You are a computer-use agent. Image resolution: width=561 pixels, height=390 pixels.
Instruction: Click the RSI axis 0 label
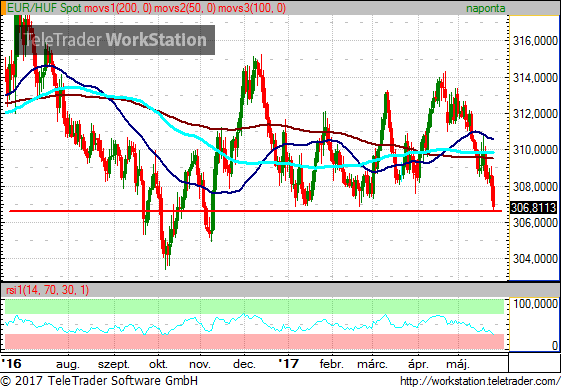[554, 345]
